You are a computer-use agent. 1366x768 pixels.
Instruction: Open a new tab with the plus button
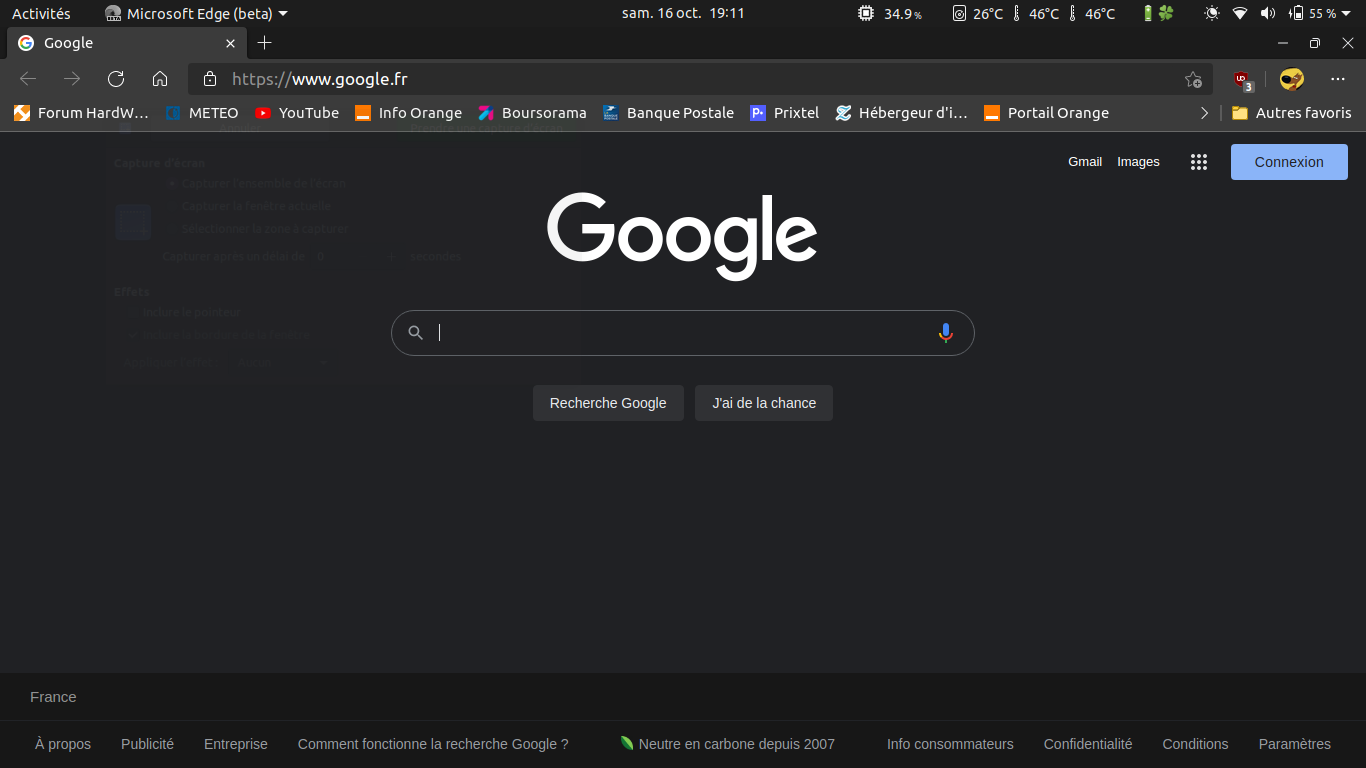[x=264, y=43]
